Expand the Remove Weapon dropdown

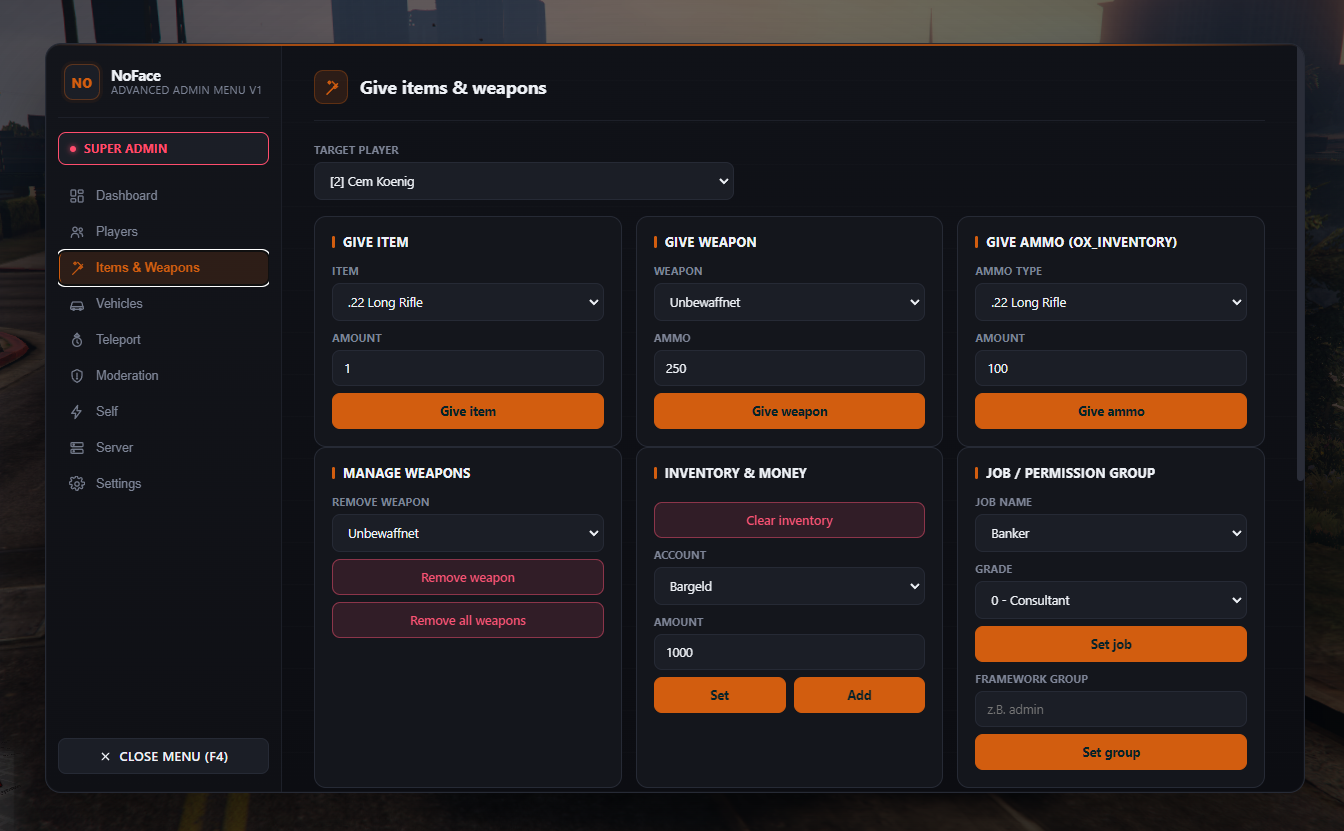468,534
